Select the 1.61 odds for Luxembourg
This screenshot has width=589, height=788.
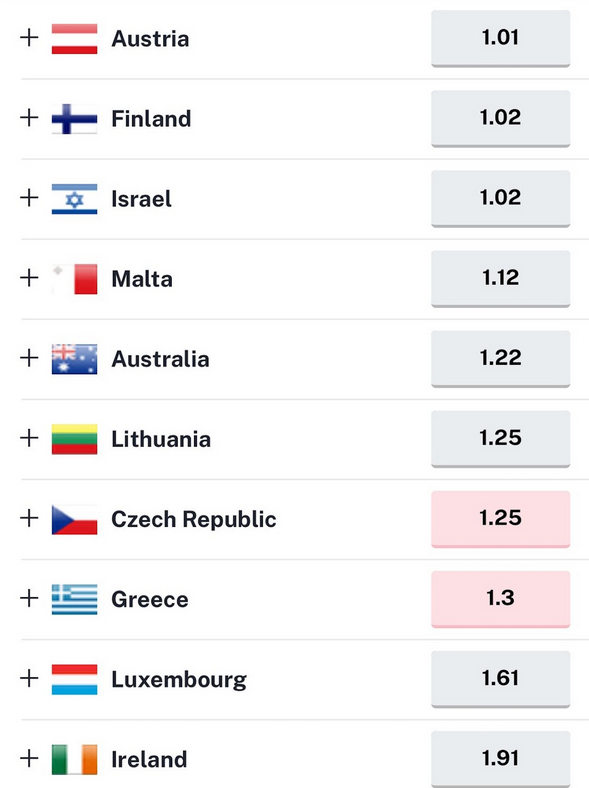(501, 679)
